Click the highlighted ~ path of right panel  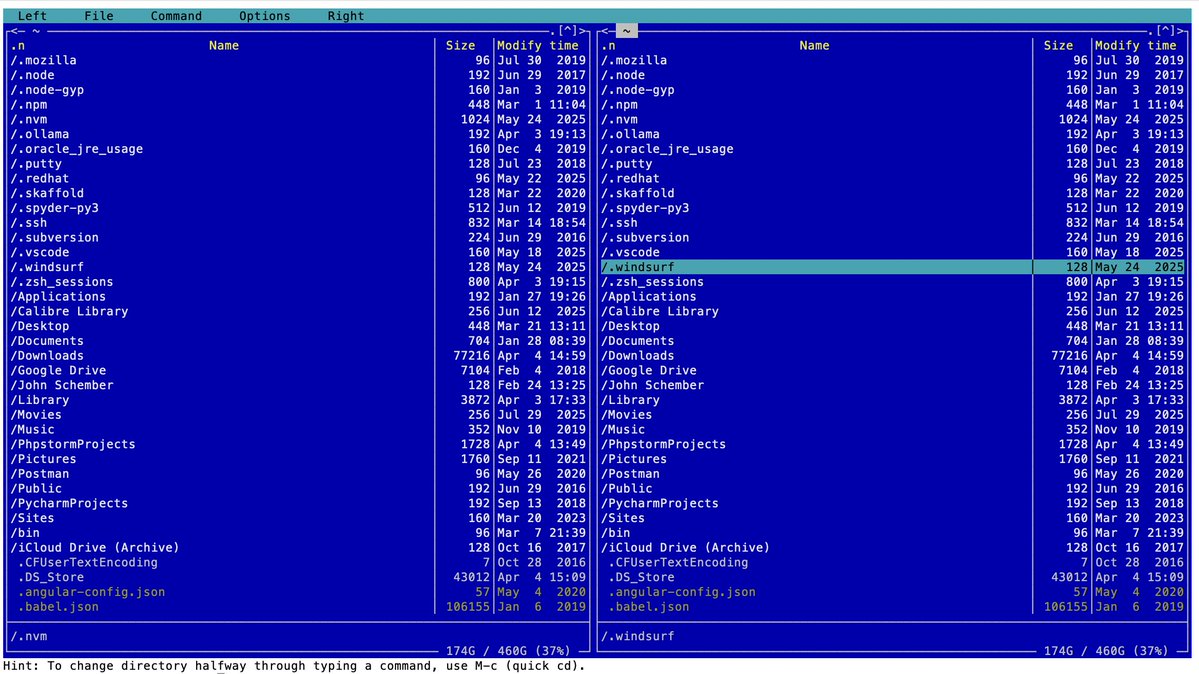pyautogui.click(x=626, y=31)
